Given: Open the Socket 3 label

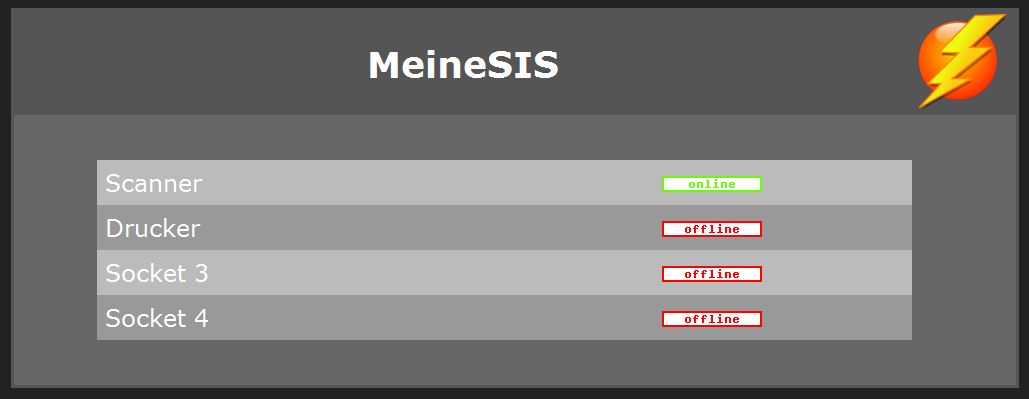Looking at the screenshot, I should tap(157, 273).
